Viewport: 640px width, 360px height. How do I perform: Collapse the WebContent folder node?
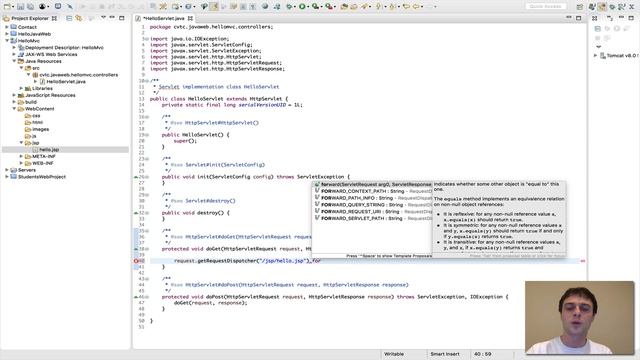14,109
